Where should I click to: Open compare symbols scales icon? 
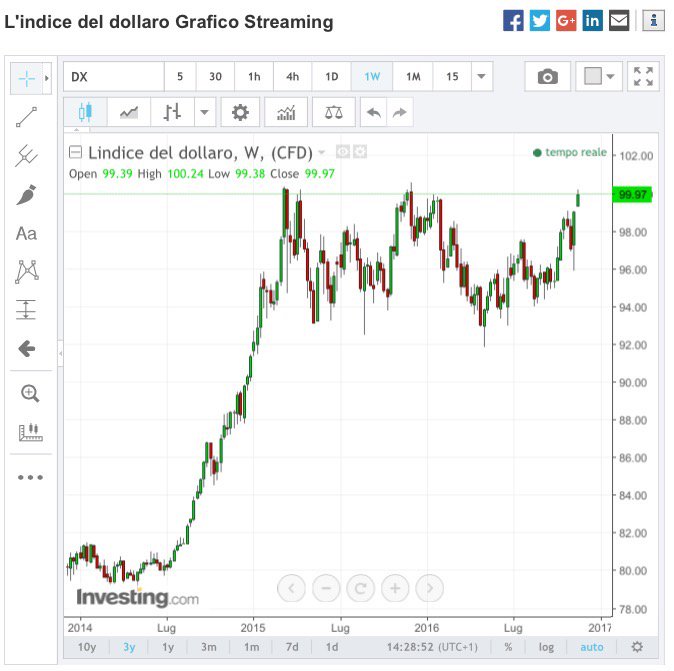click(334, 112)
